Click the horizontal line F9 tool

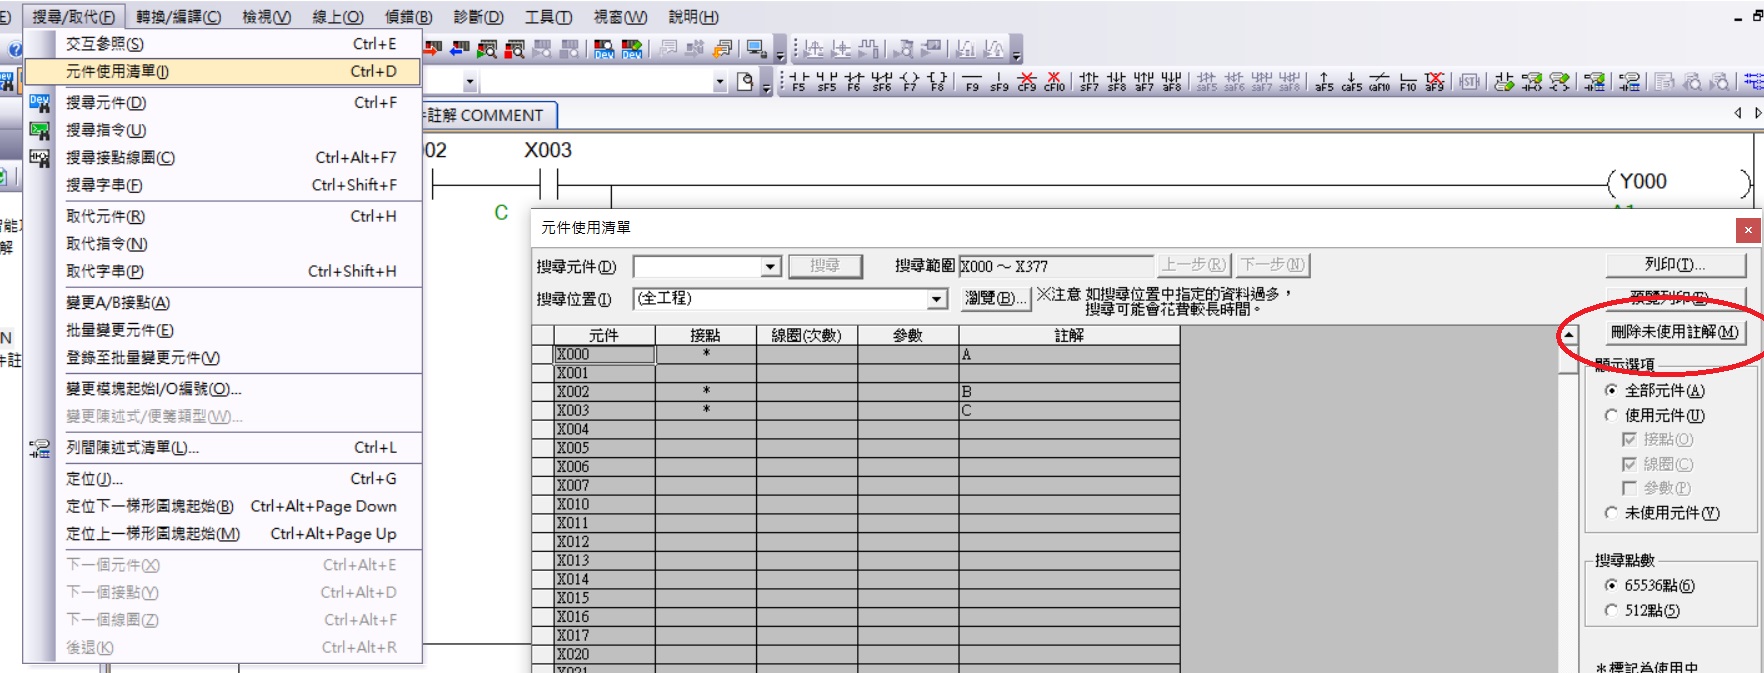coord(971,81)
